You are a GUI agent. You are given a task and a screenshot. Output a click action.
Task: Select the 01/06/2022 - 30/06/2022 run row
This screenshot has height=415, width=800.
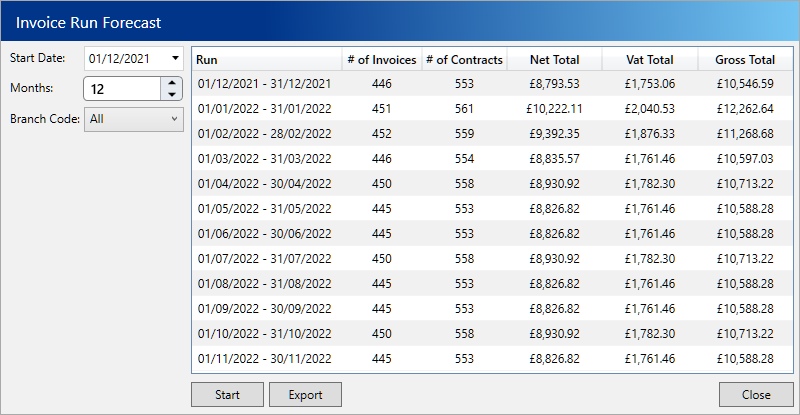264,233
